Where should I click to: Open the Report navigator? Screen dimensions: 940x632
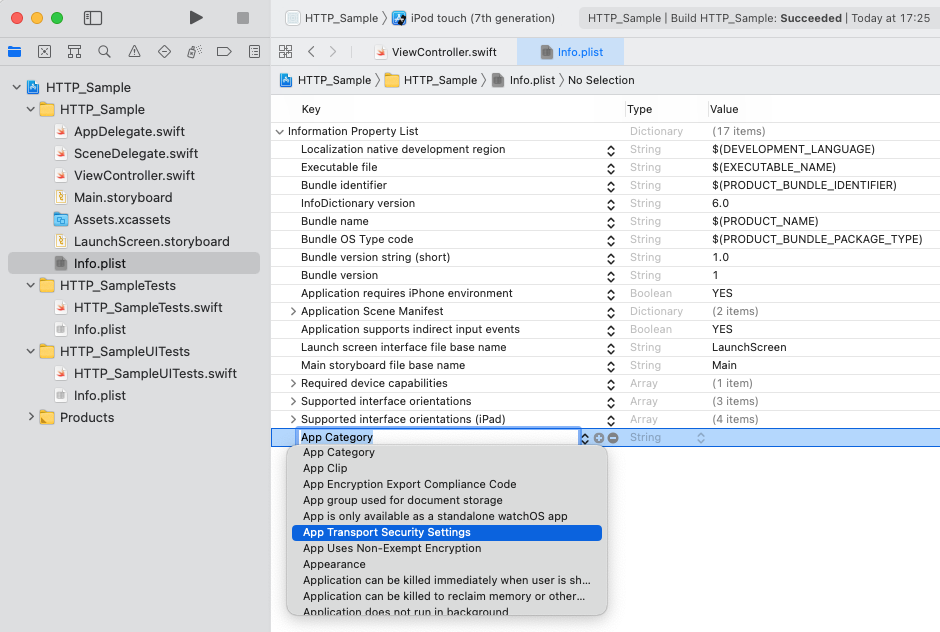[255, 52]
